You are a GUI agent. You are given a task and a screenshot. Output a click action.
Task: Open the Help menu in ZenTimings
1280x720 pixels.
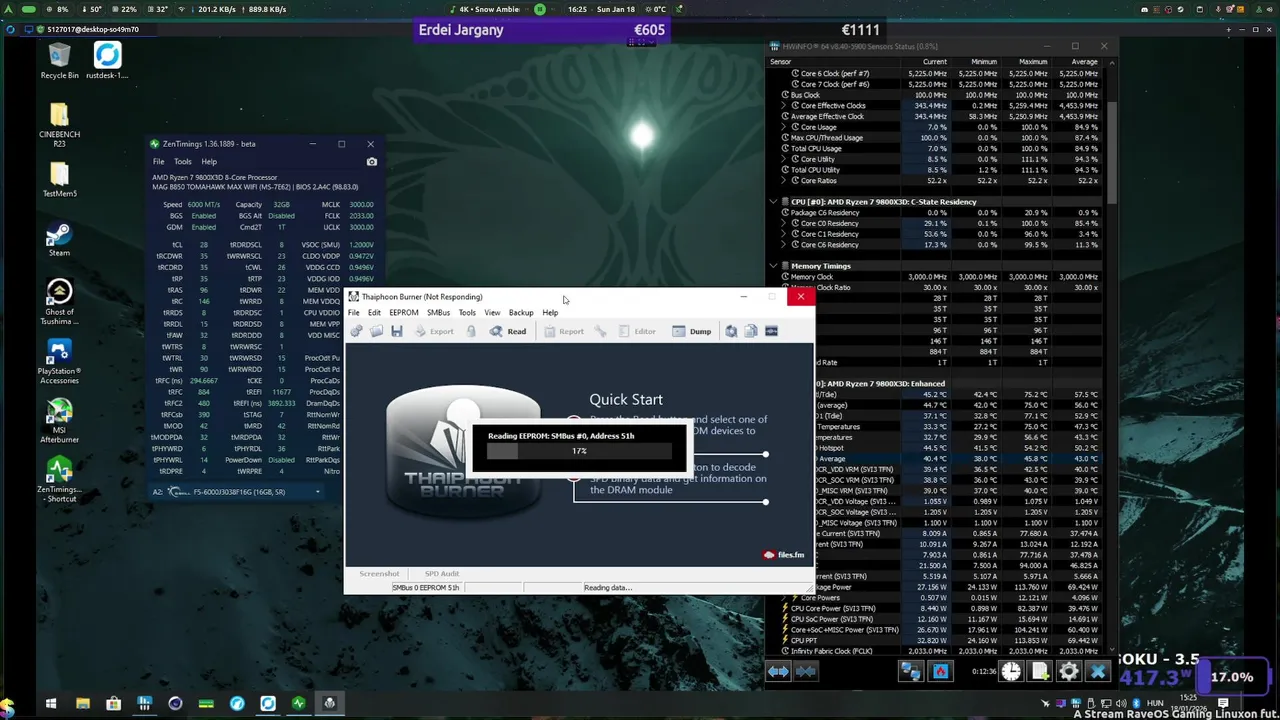point(208,161)
